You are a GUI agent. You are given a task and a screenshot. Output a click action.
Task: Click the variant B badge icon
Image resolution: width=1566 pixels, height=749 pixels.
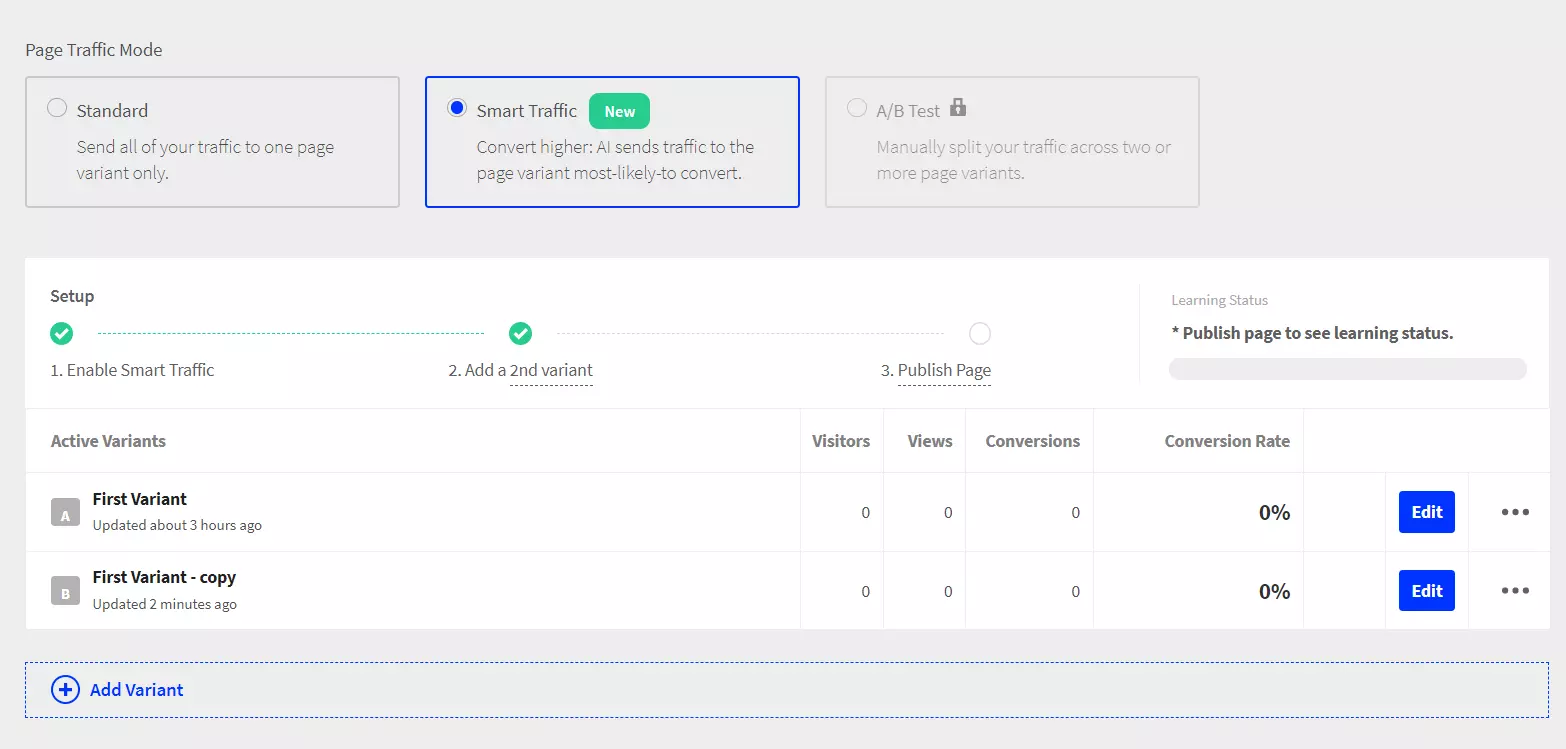[65, 591]
